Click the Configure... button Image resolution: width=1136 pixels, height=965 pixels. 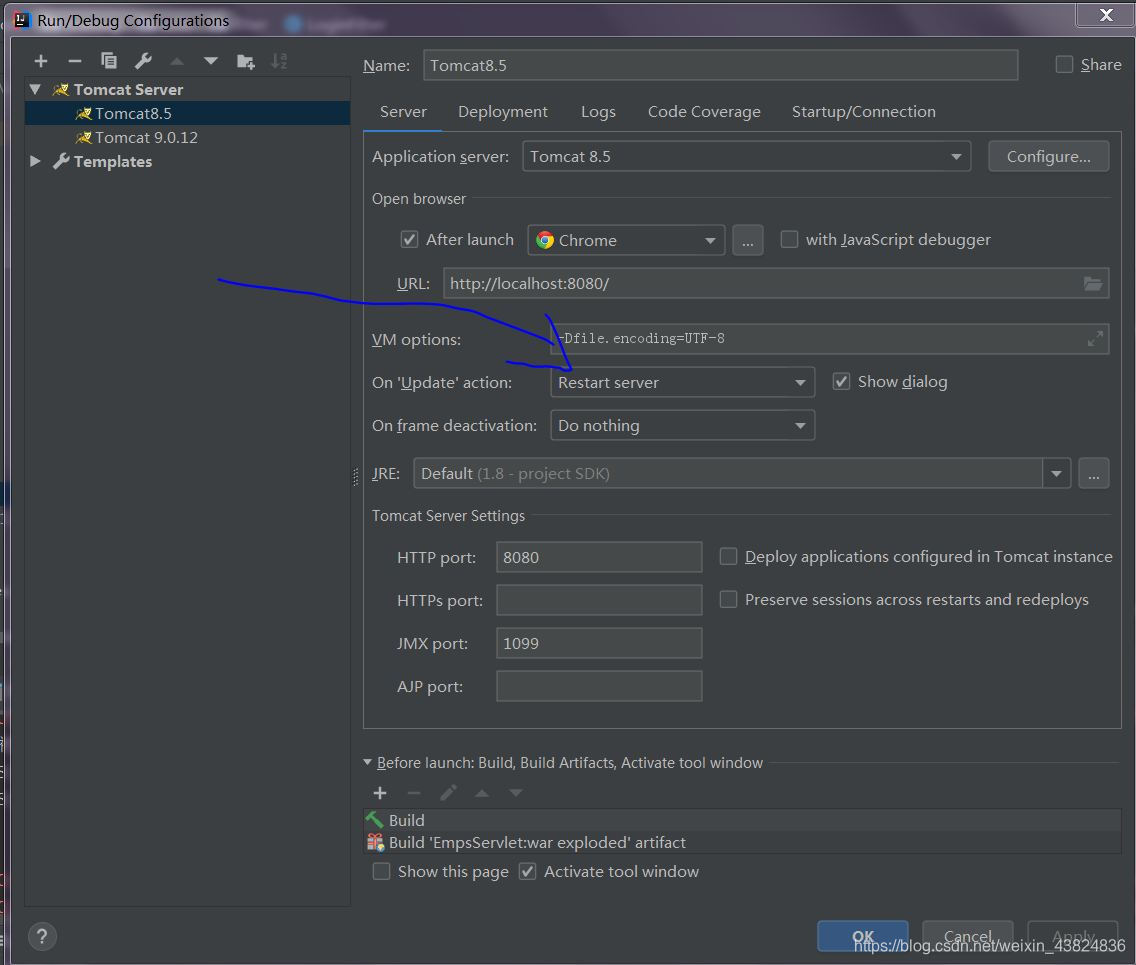tap(1048, 156)
